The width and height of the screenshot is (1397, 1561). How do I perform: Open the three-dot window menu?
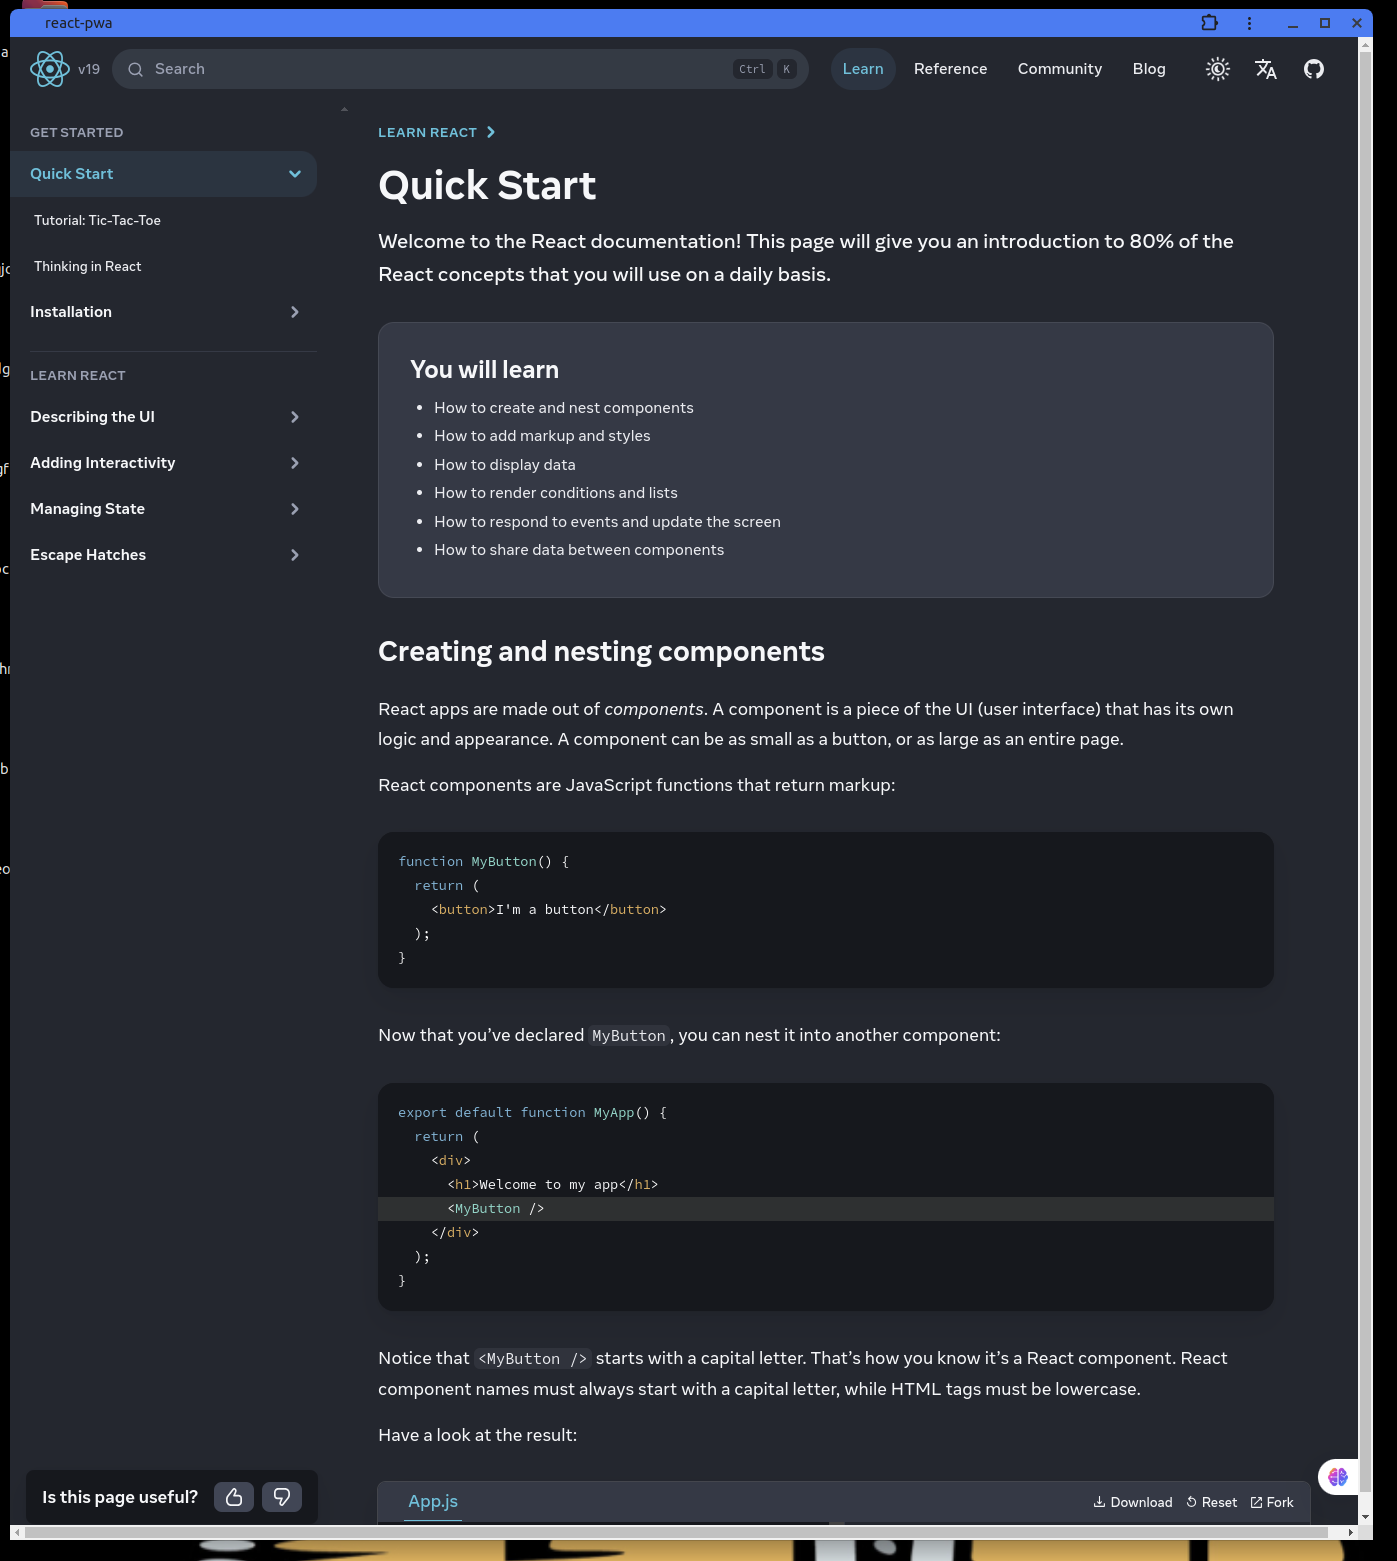tap(1249, 23)
